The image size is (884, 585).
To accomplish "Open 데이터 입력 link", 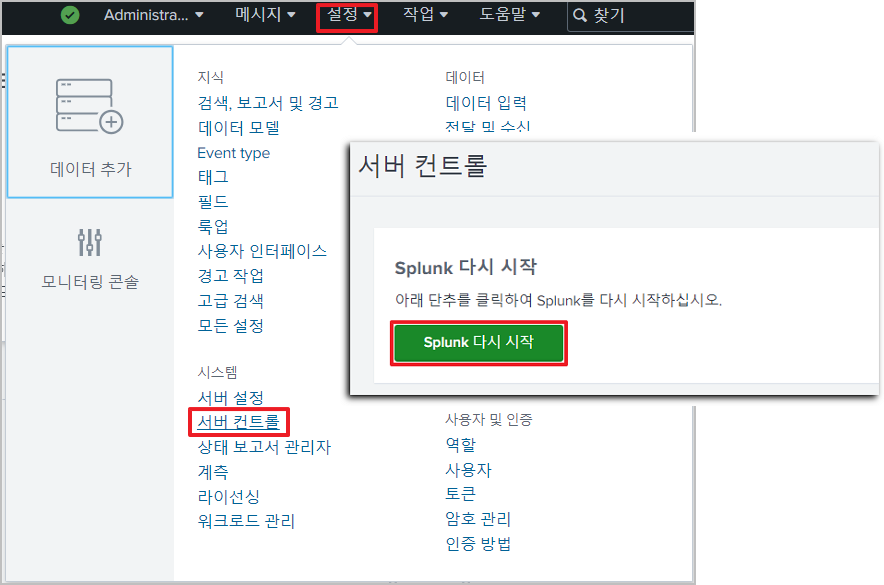I will (x=486, y=103).
